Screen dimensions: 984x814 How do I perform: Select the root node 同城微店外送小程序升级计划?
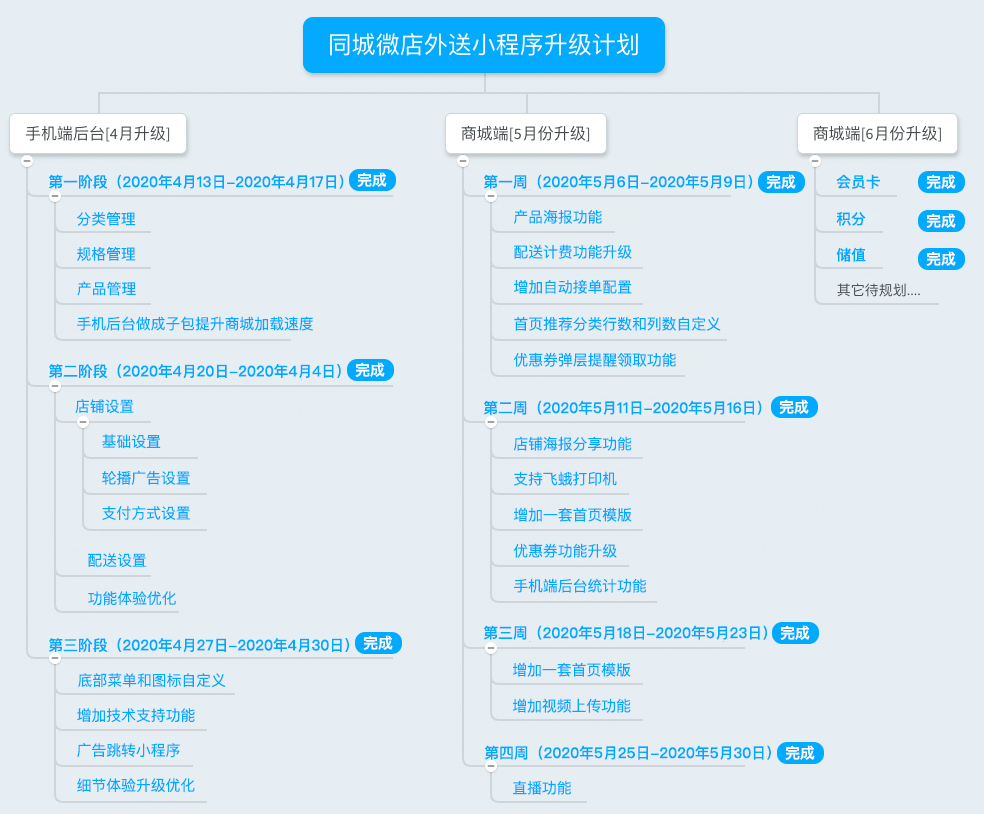tap(484, 45)
